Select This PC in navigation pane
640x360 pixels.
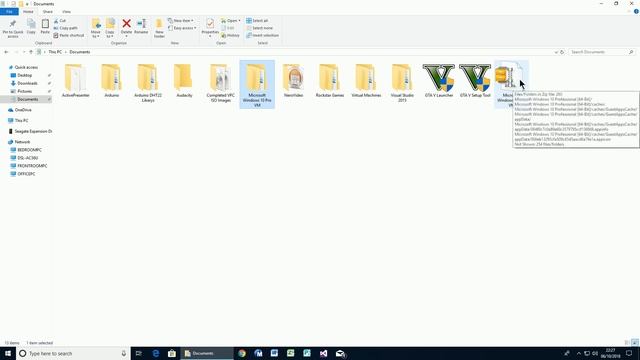(x=21, y=121)
